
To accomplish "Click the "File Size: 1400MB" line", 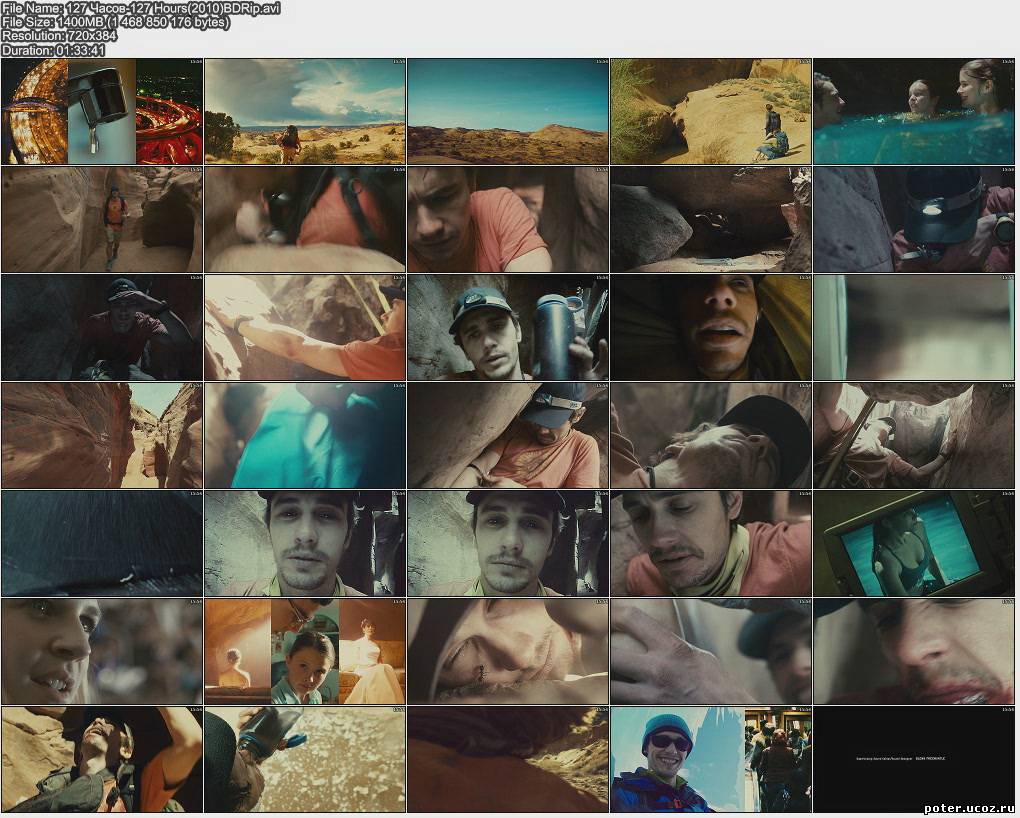I will (x=116, y=22).
